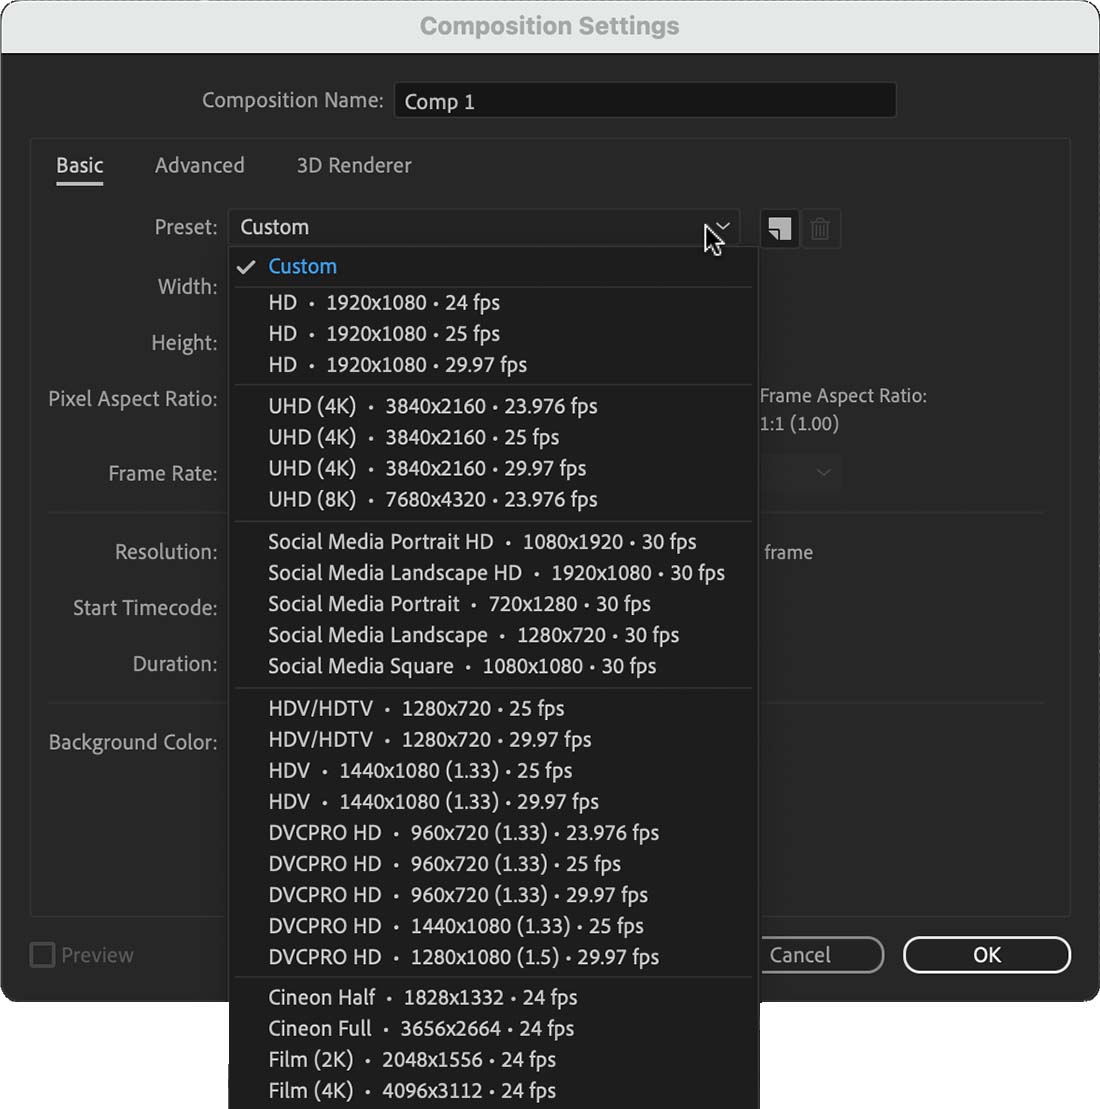The width and height of the screenshot is (1100, 1109).
Task: Pick Cineon Half 1828x1332 preset
Action: 493,998
